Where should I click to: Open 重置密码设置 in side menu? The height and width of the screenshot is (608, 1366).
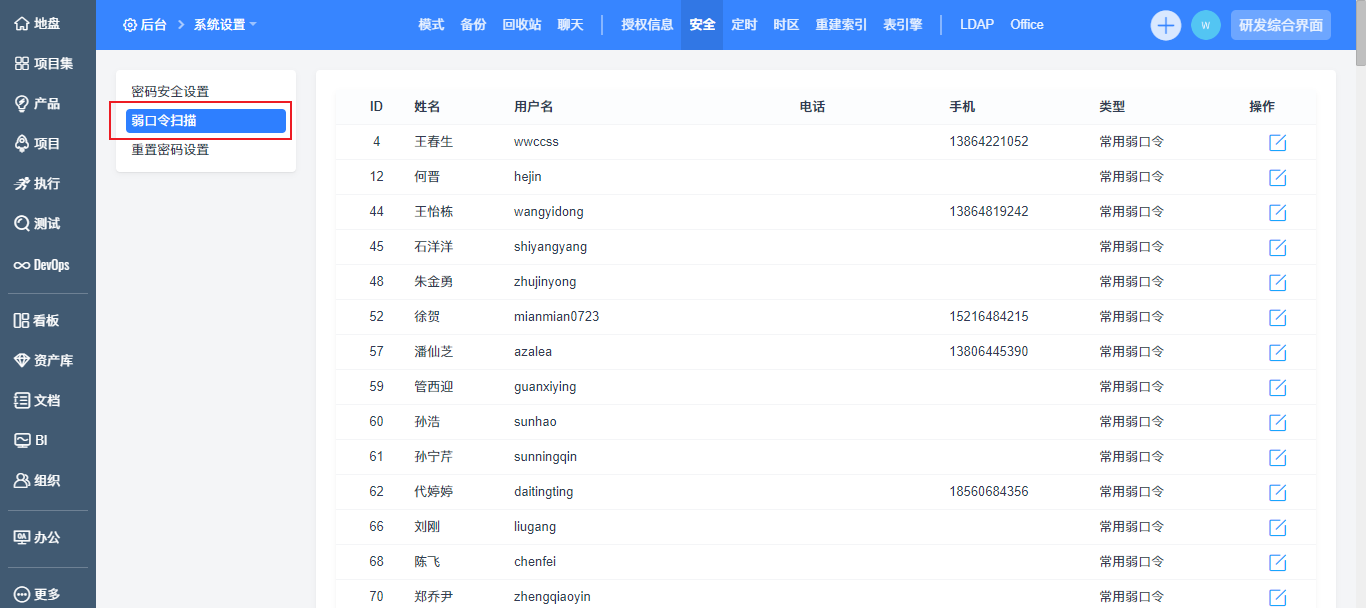pyautogui.click(x=170, y=150)
